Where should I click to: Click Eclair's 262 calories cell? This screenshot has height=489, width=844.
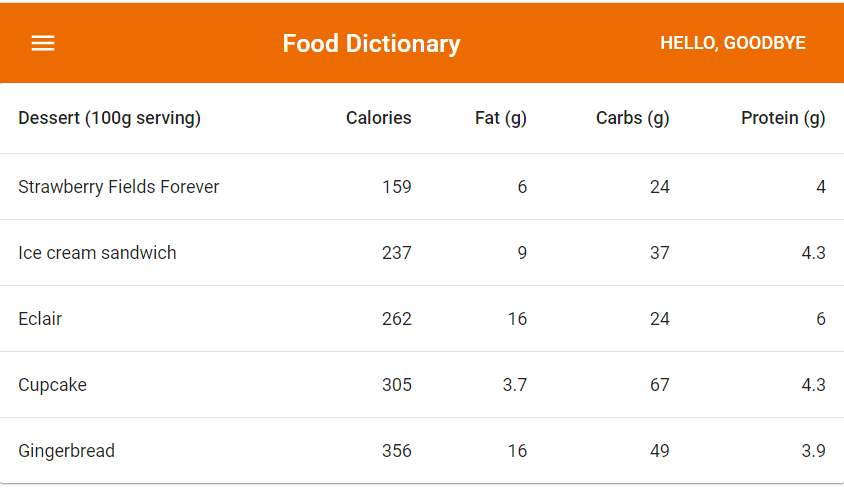(x=397, y=319)
